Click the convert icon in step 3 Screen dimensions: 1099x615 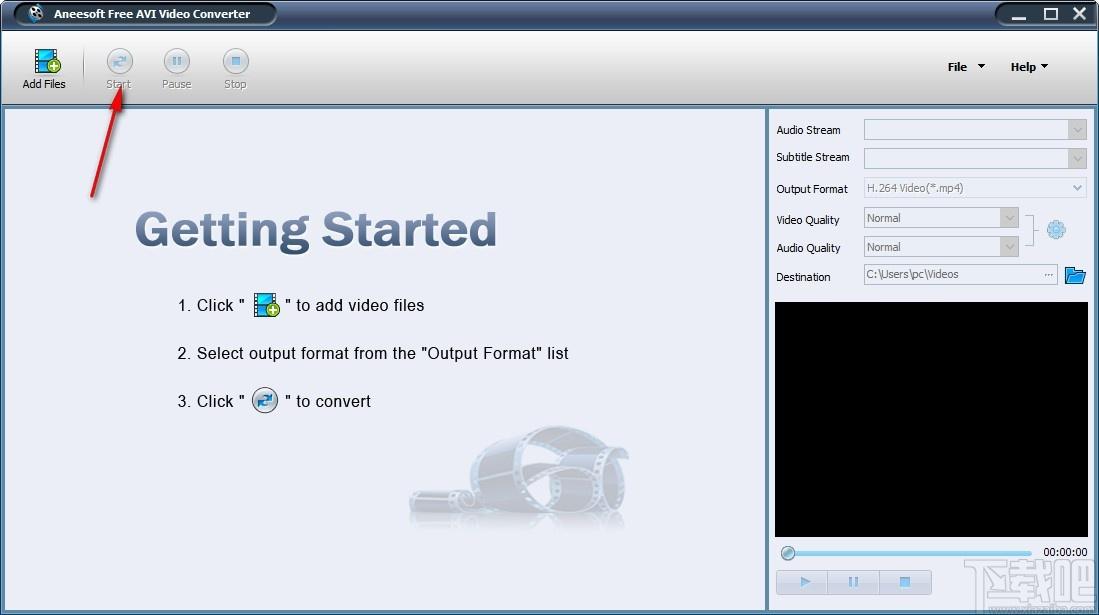[265, 400]
